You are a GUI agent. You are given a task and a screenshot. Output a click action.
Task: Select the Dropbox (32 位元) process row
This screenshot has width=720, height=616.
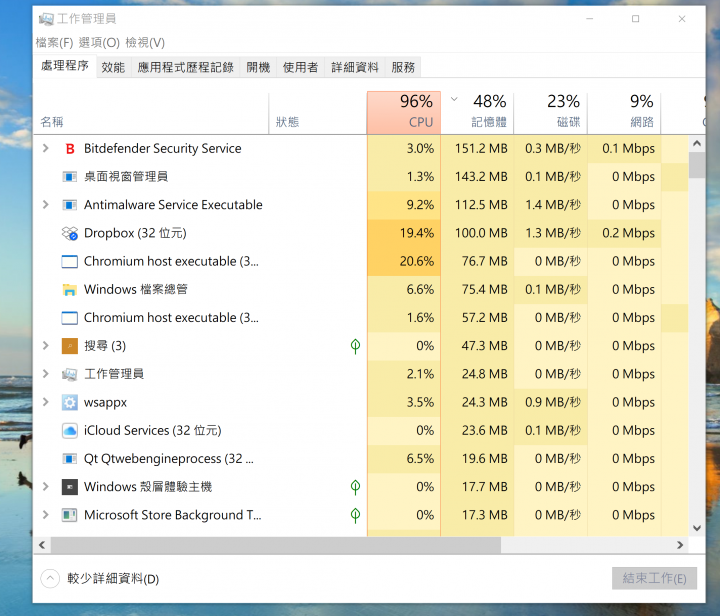(x=361, y=233)
